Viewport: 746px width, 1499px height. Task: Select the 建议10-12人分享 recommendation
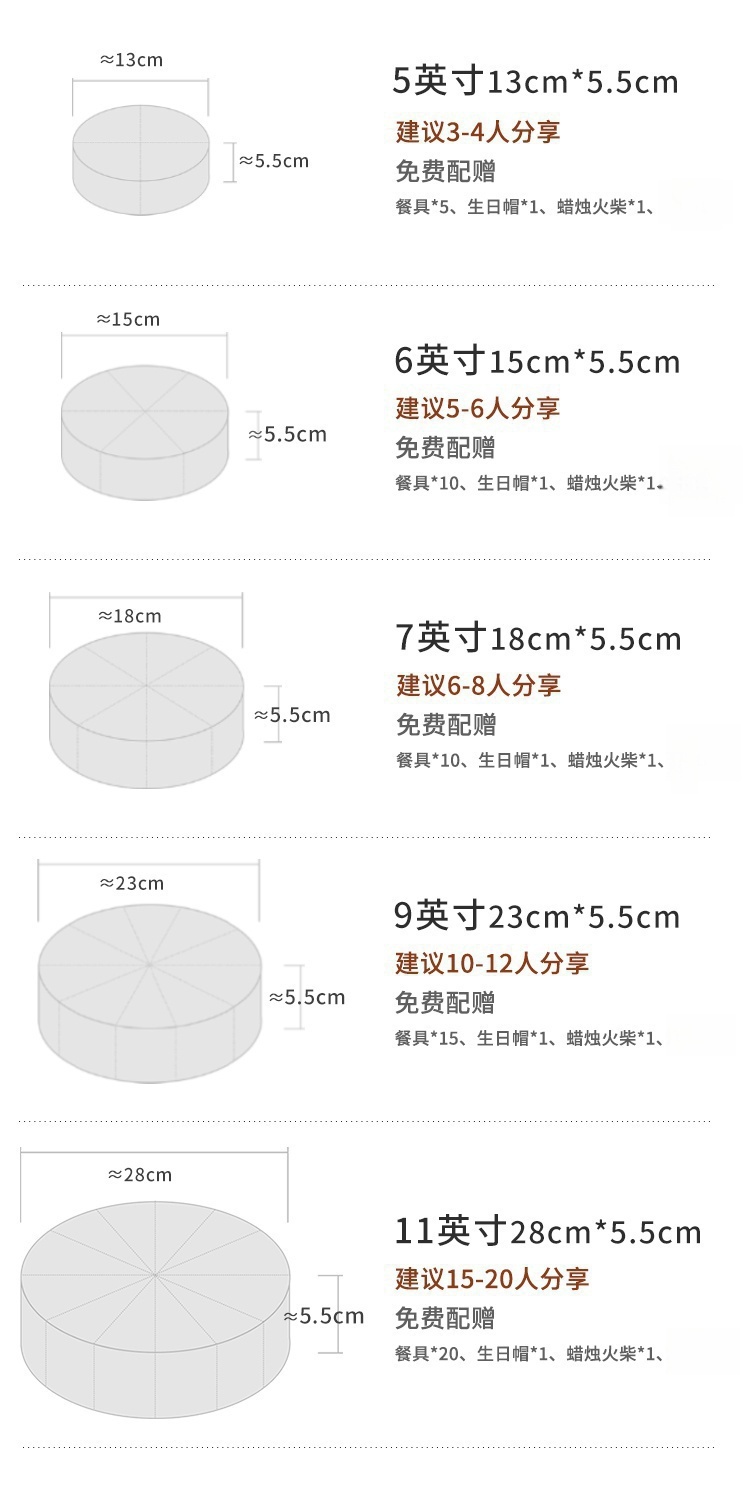(492, 963)
